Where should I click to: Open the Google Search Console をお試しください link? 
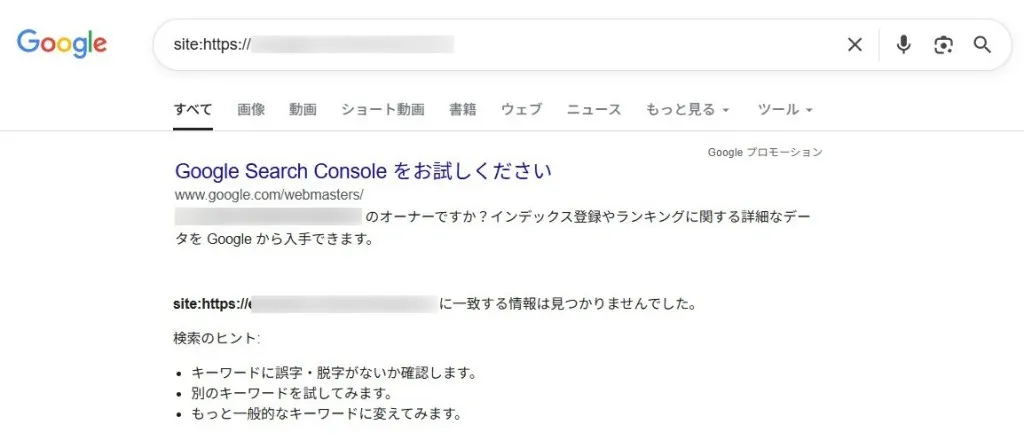coord(363,171)
